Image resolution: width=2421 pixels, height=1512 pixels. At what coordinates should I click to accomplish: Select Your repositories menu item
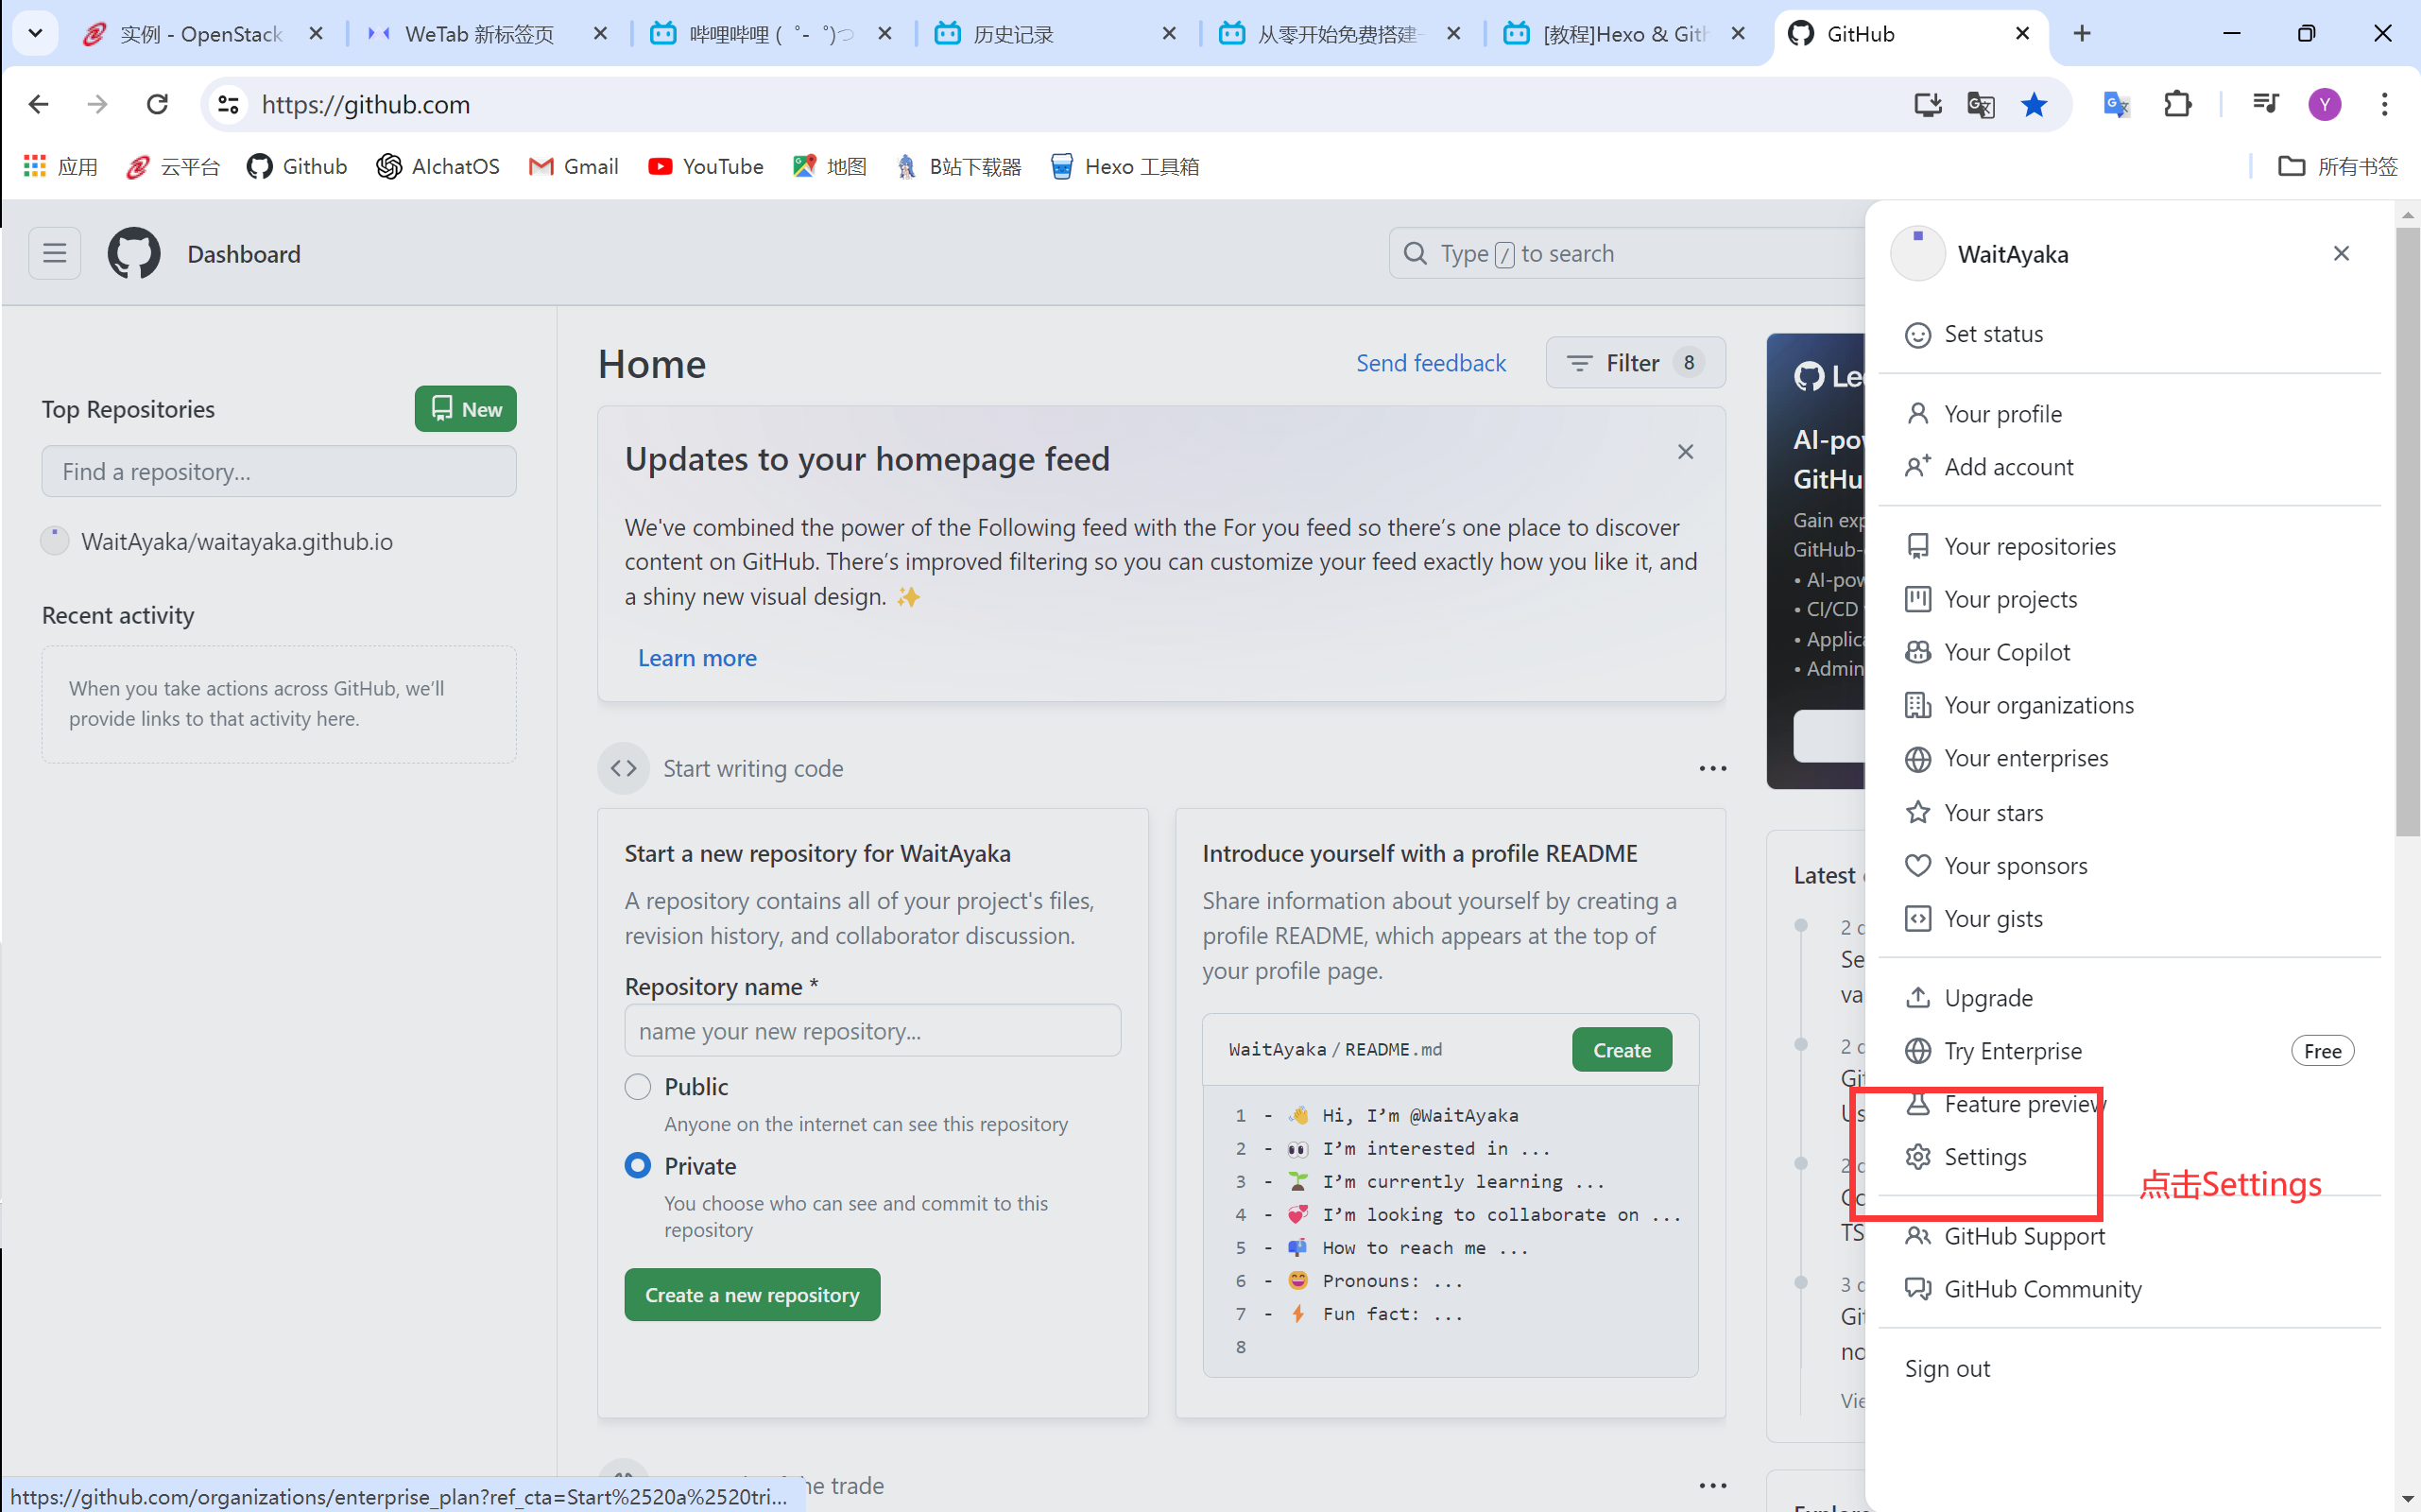(2029, 546)
